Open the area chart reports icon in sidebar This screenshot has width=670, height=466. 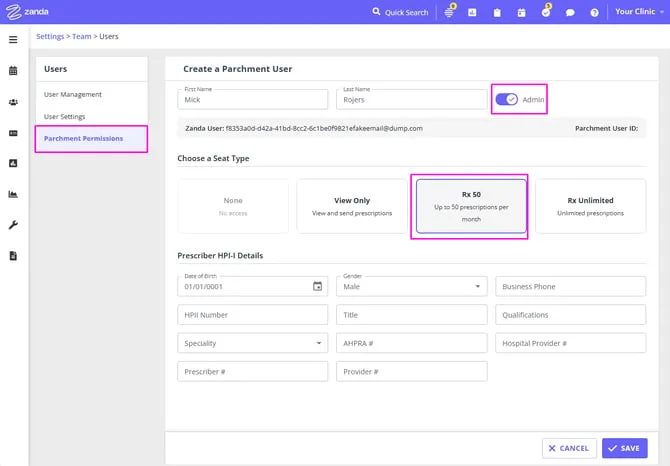tap(13, 194)
